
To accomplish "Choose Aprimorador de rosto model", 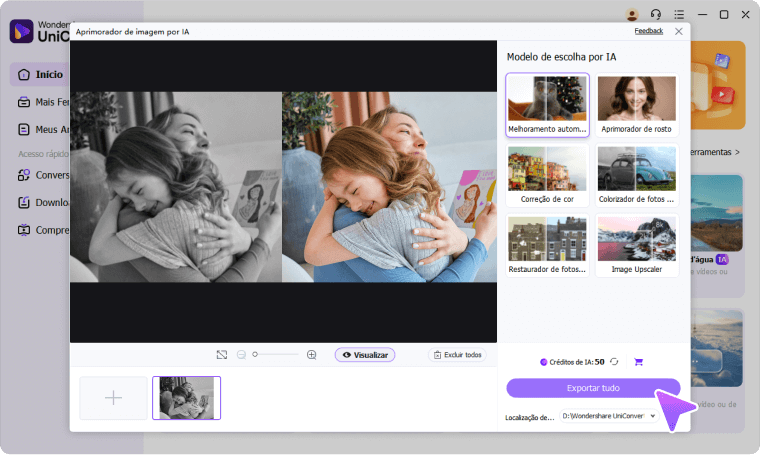I will (x=636, y=105).
